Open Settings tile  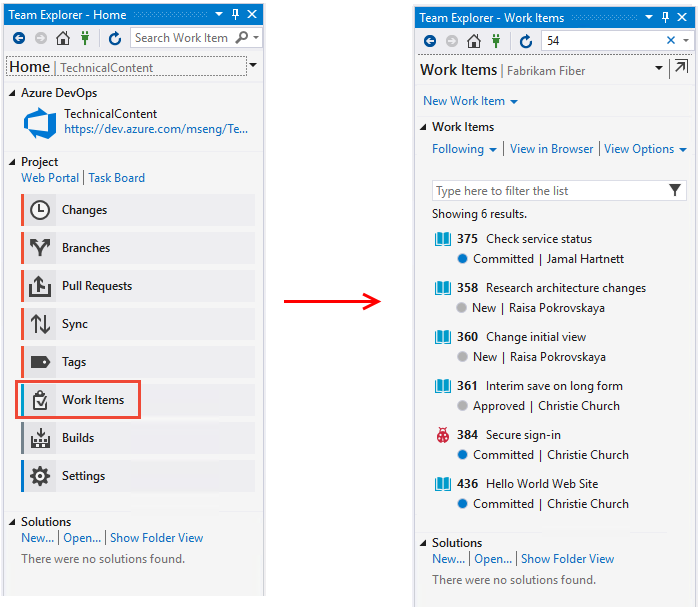click(138, 476)
